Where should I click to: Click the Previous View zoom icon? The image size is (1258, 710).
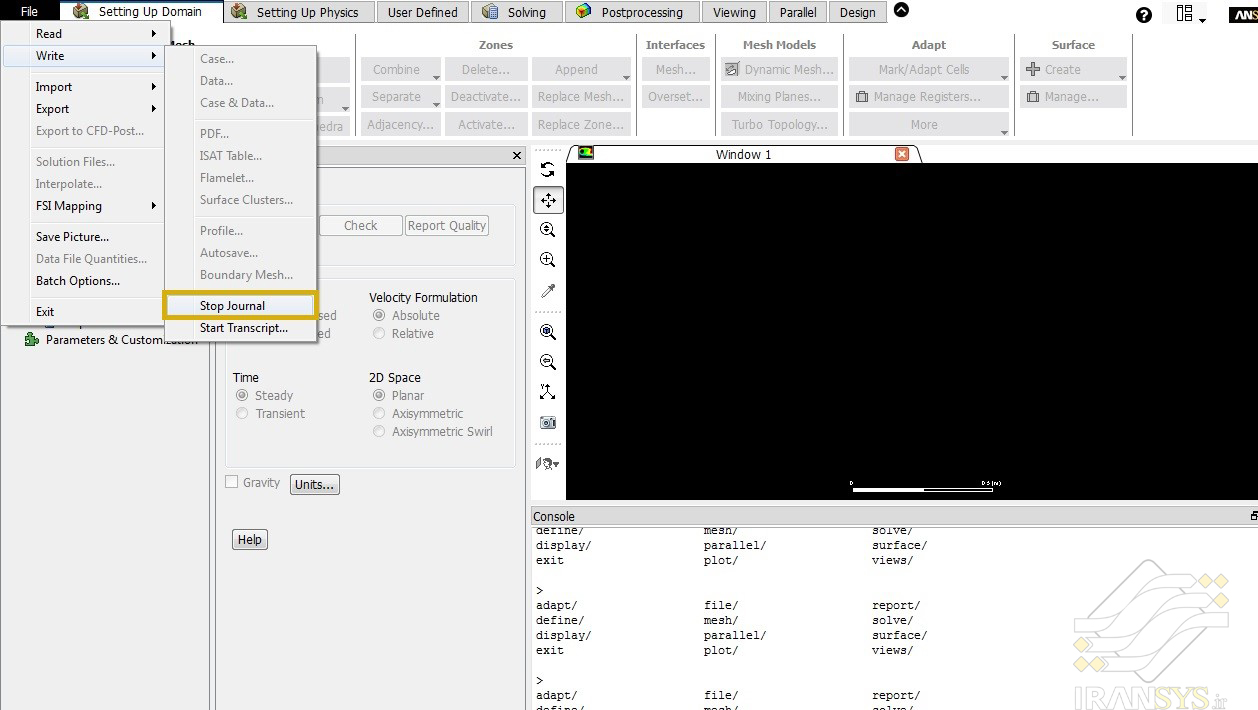[x=548, y=362]
